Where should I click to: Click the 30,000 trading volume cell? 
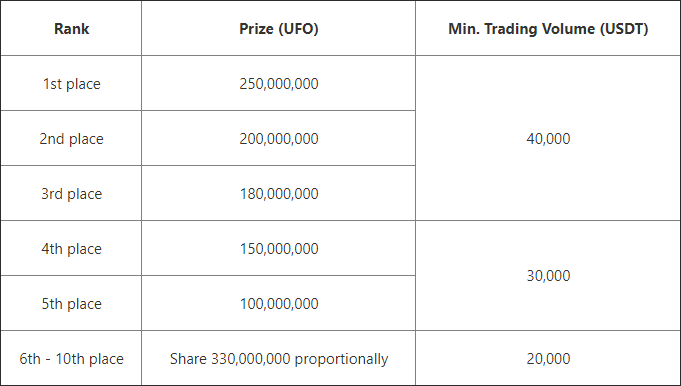pyautogui.click(x=548, y=276)
